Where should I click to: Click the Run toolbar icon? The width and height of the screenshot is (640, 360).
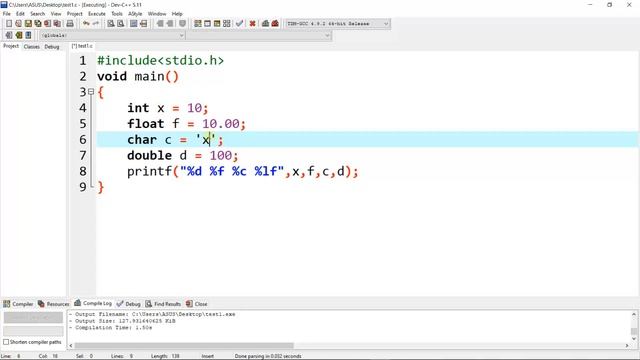click(x=207, y=24)
